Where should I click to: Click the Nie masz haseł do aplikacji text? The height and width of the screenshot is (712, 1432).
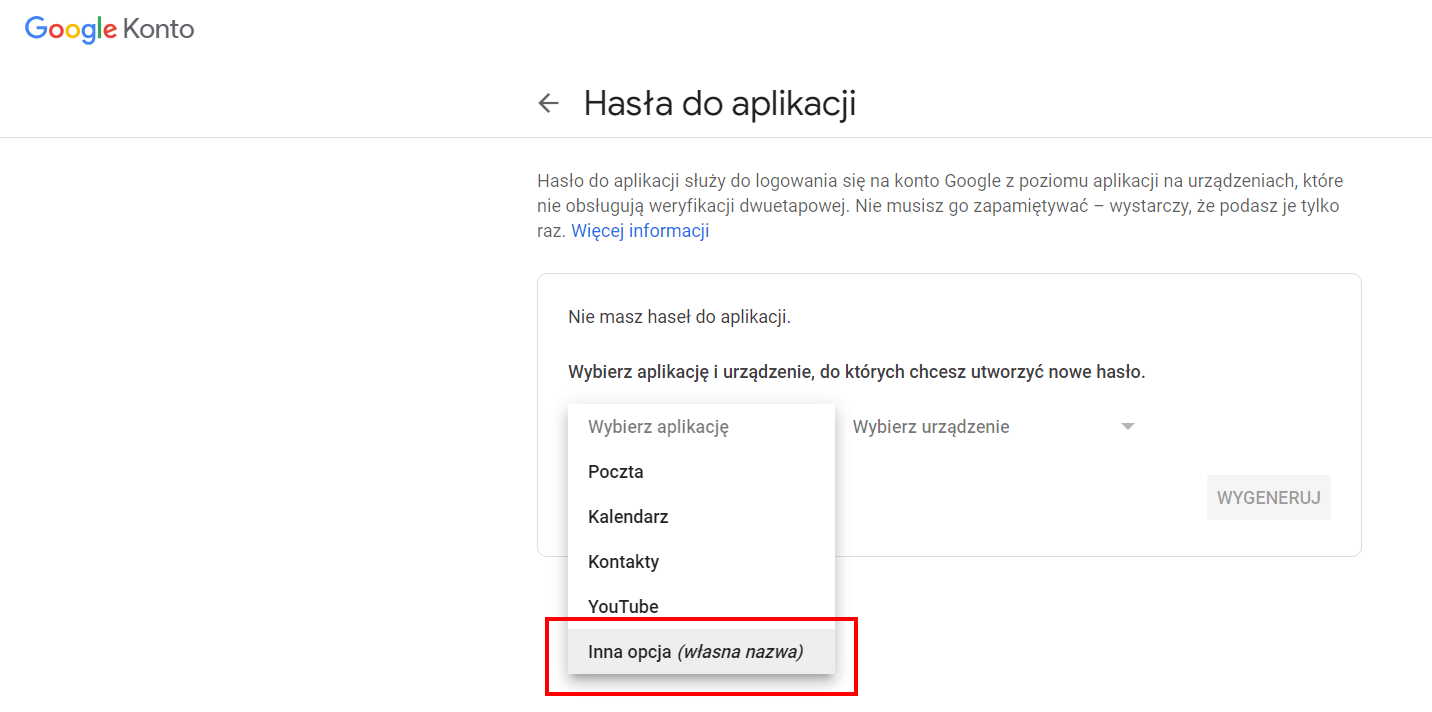[680, 317]
